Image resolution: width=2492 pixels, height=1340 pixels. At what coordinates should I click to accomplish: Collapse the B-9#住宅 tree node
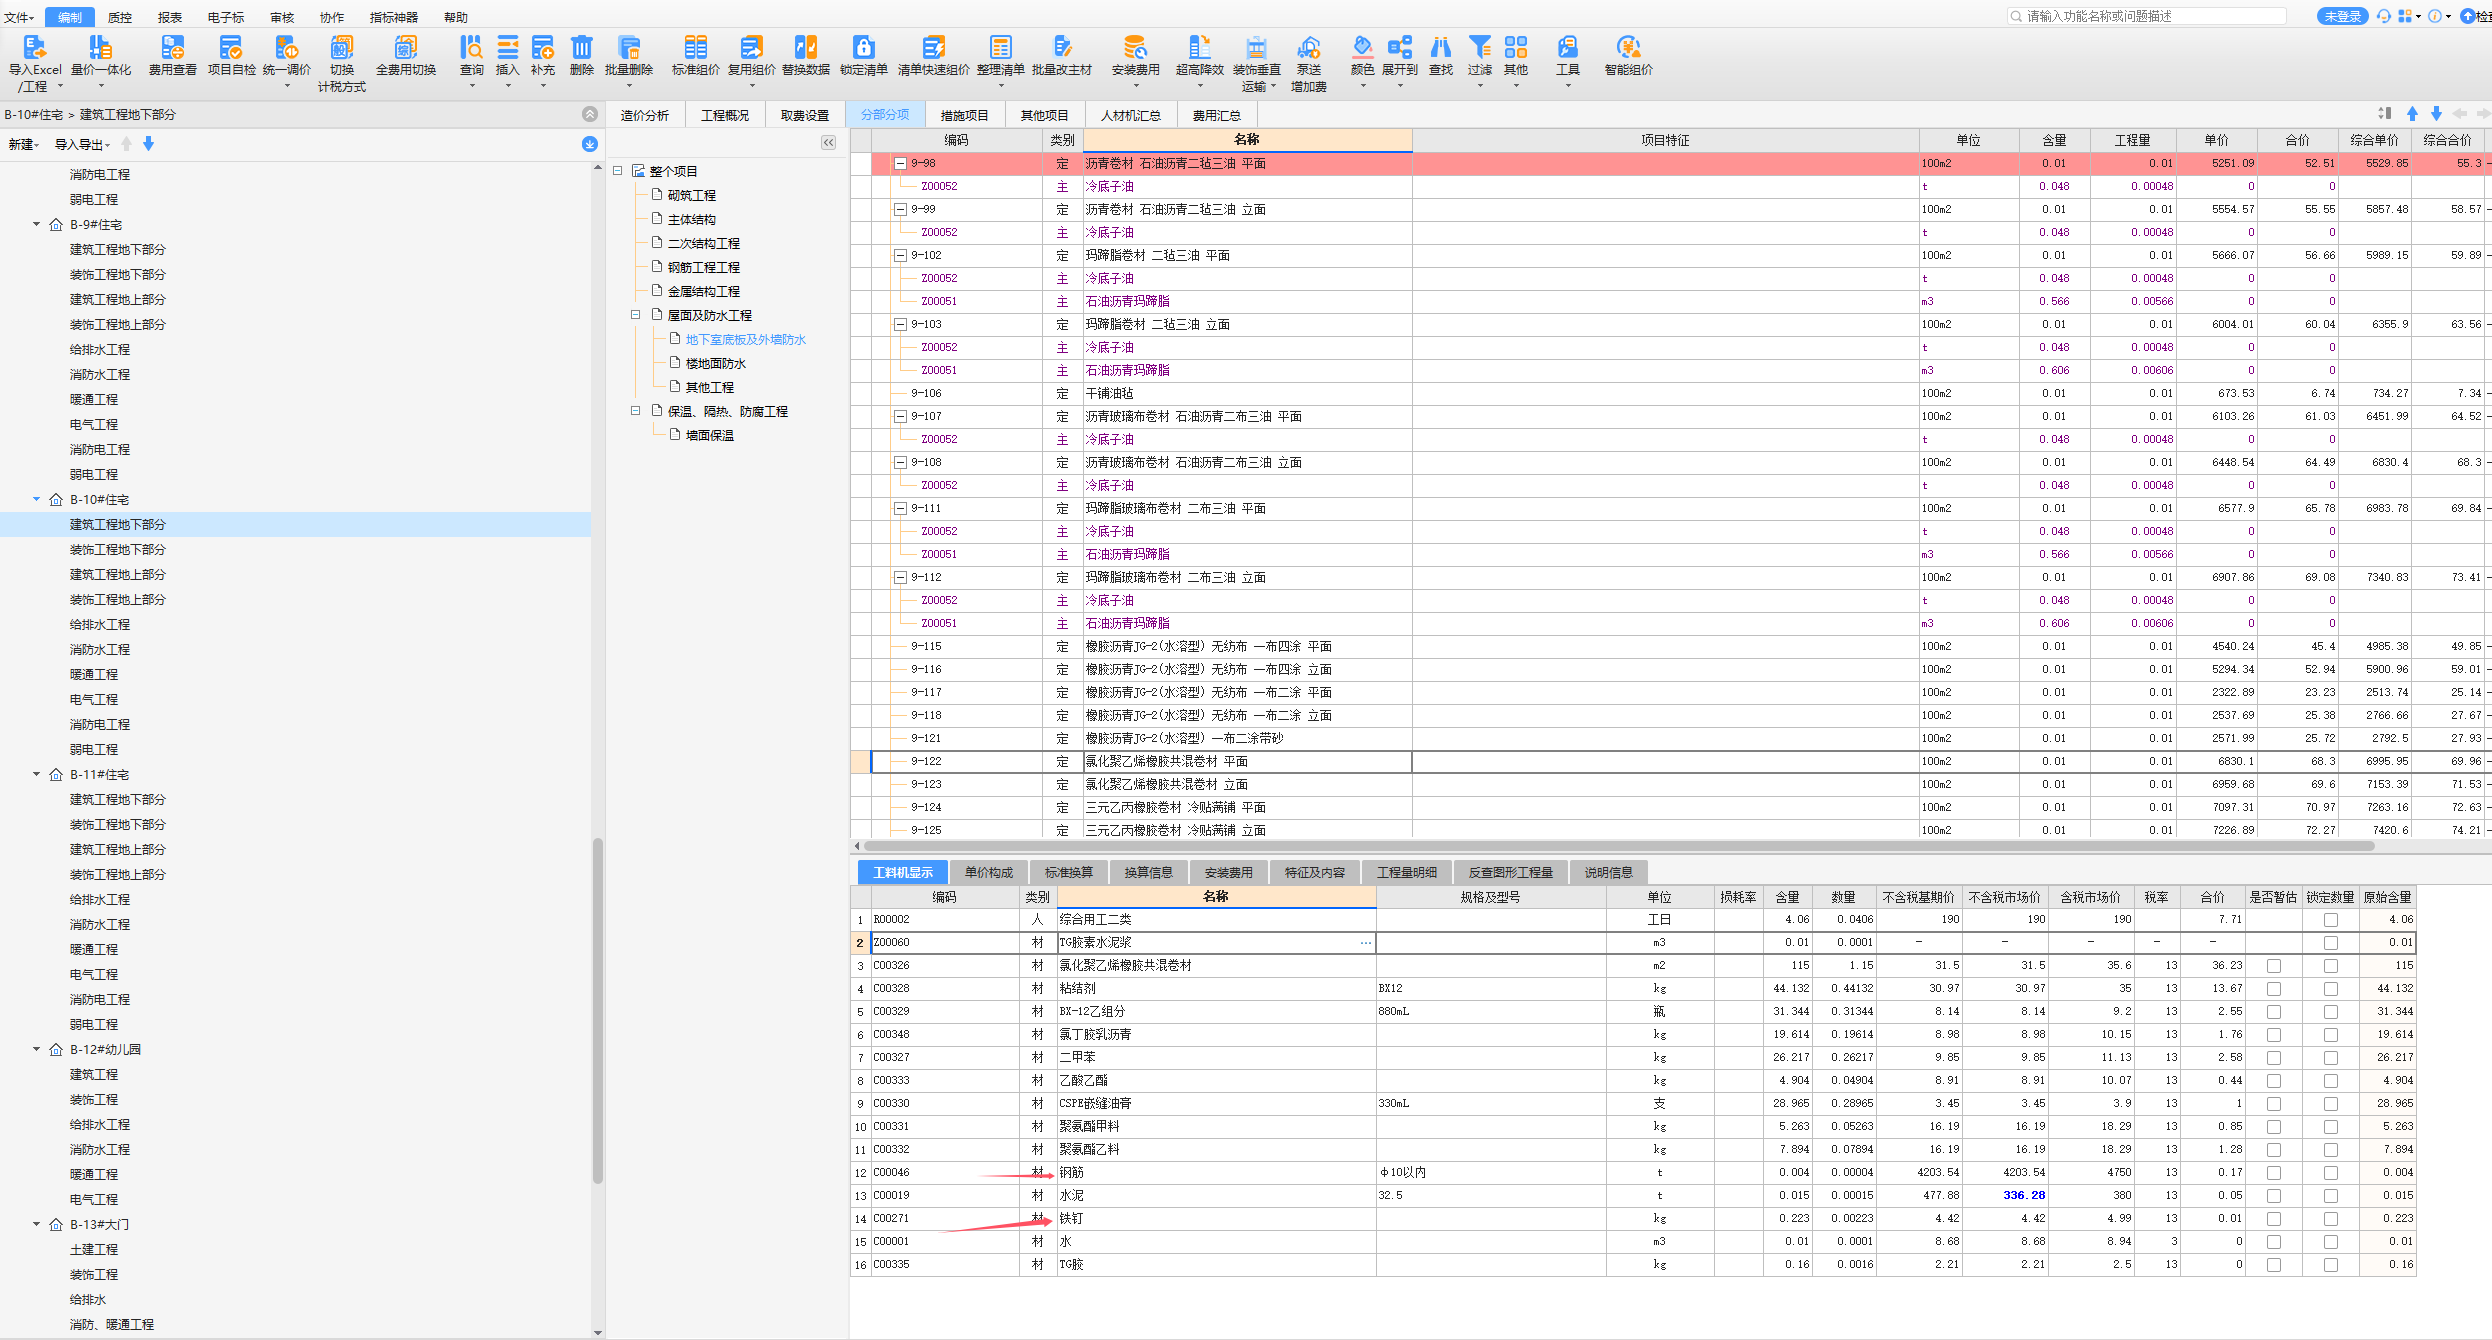click(37, 224)
